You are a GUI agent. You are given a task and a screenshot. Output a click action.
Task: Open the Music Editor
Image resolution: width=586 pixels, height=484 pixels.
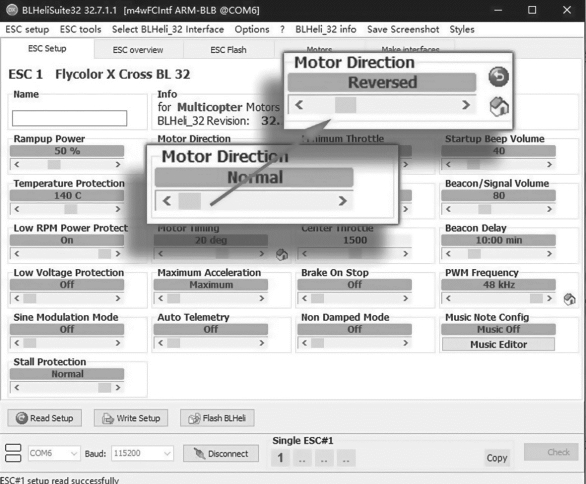pyautogui.click(x=498, y=344)
